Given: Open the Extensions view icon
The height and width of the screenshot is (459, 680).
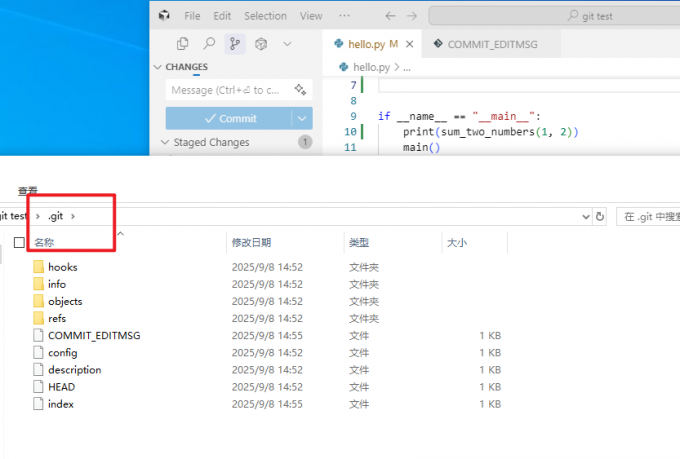Looking at the screenshot, I should click(x=261, y=44).
